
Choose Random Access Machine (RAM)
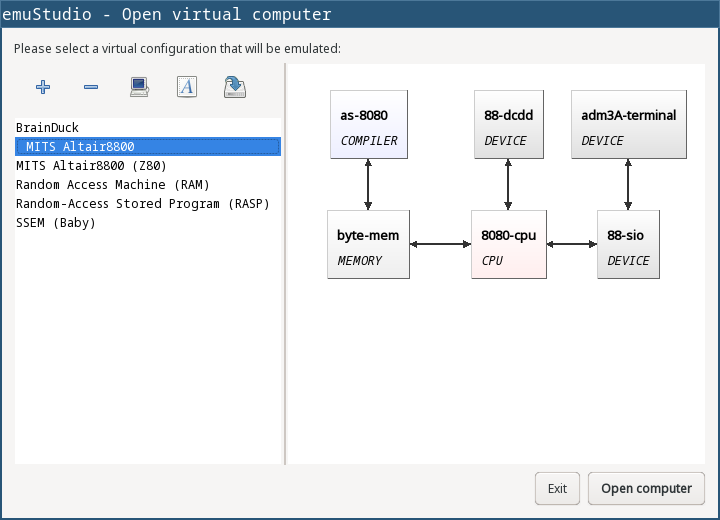[x=148, y=185]
